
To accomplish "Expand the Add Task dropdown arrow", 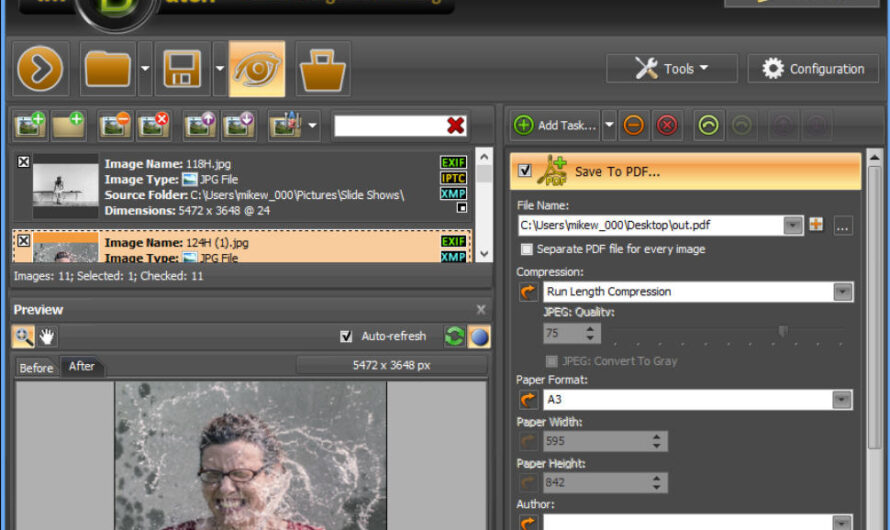I will 609,125.
